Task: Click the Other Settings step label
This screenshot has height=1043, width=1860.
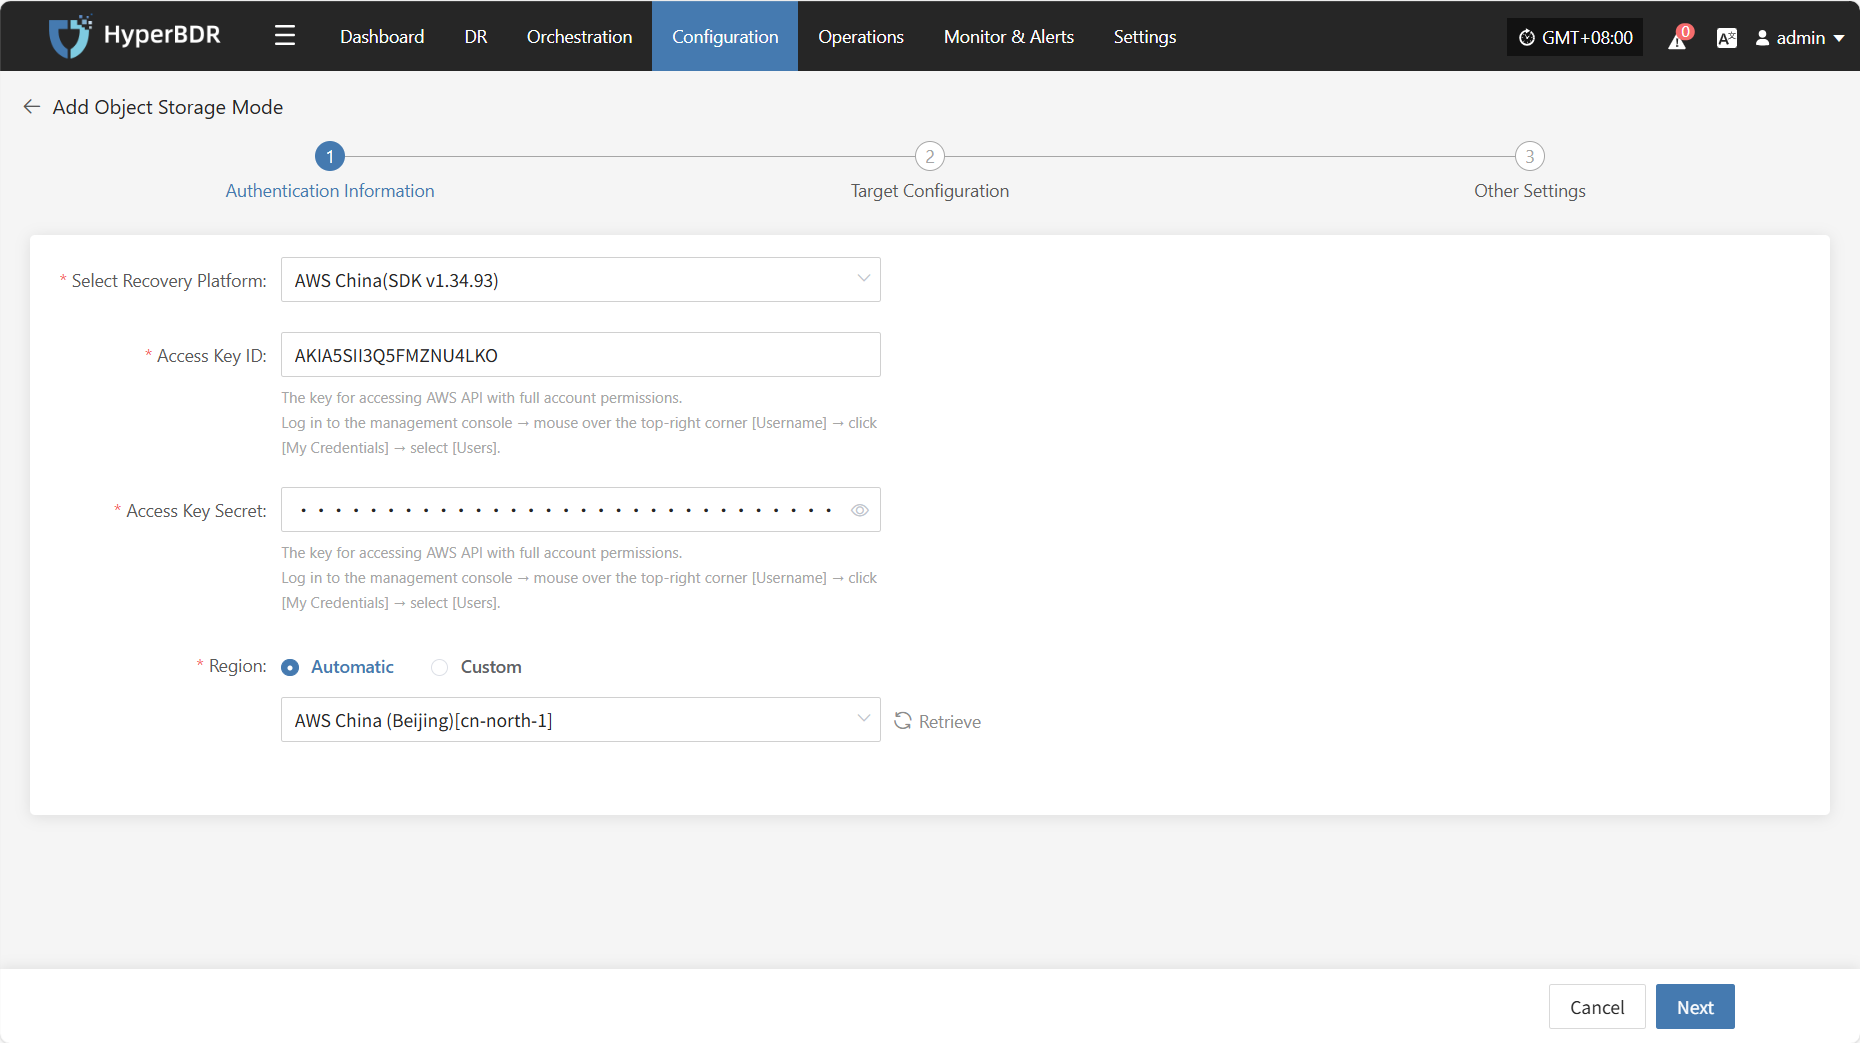Action: pos(1530,191)
